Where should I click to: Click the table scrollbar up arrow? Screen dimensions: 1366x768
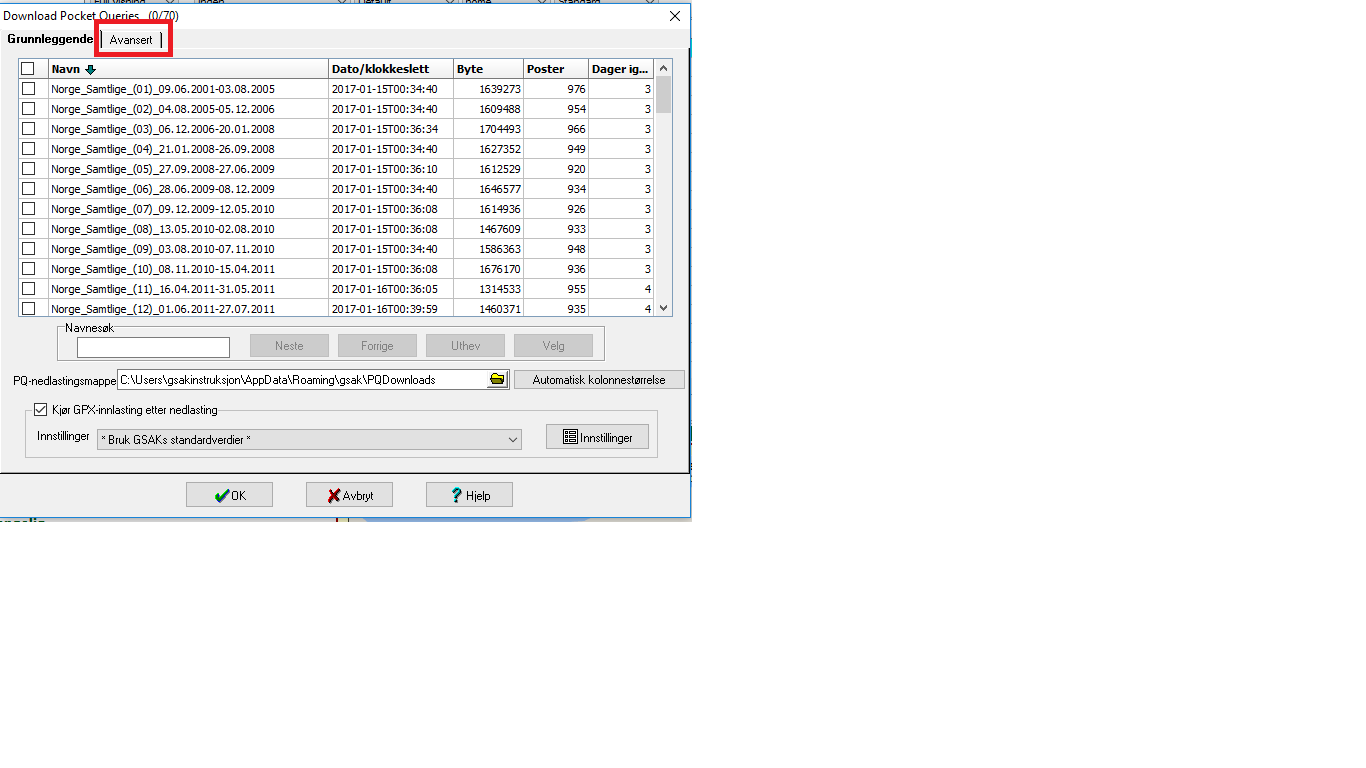pos(663,68)
